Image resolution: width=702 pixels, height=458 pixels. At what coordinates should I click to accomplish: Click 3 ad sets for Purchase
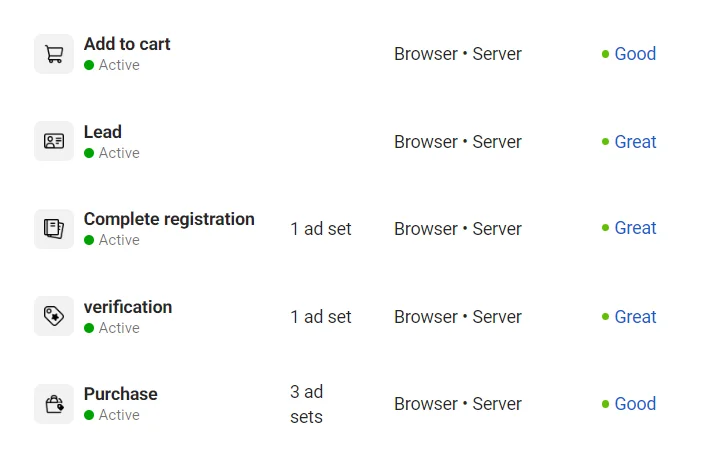306,404
